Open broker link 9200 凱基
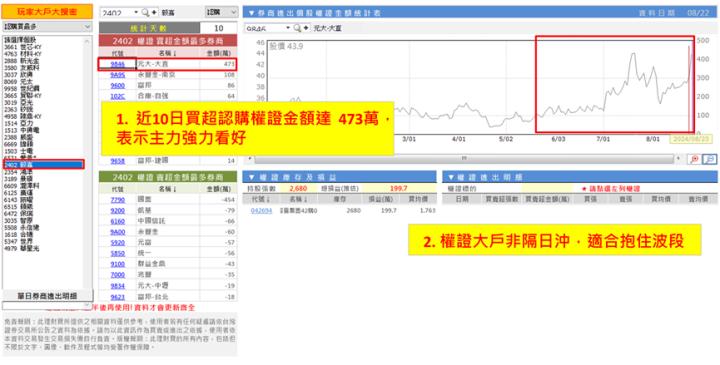The image size is (720, 365). 118,210
